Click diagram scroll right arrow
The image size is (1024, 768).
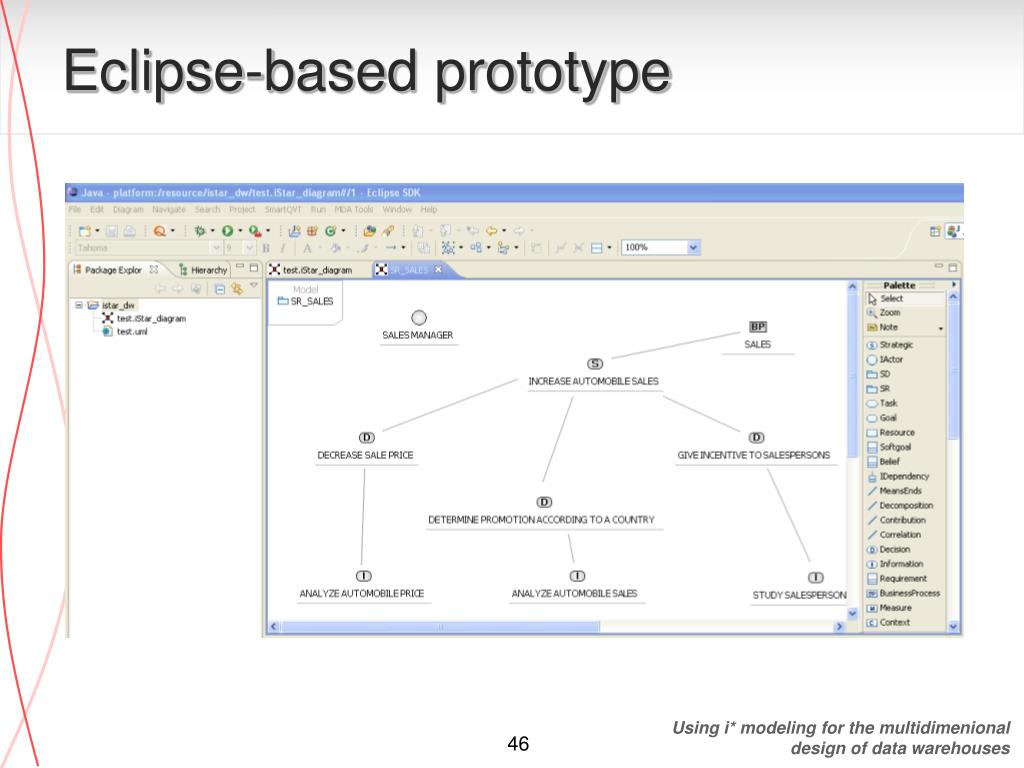pos(839,627)
